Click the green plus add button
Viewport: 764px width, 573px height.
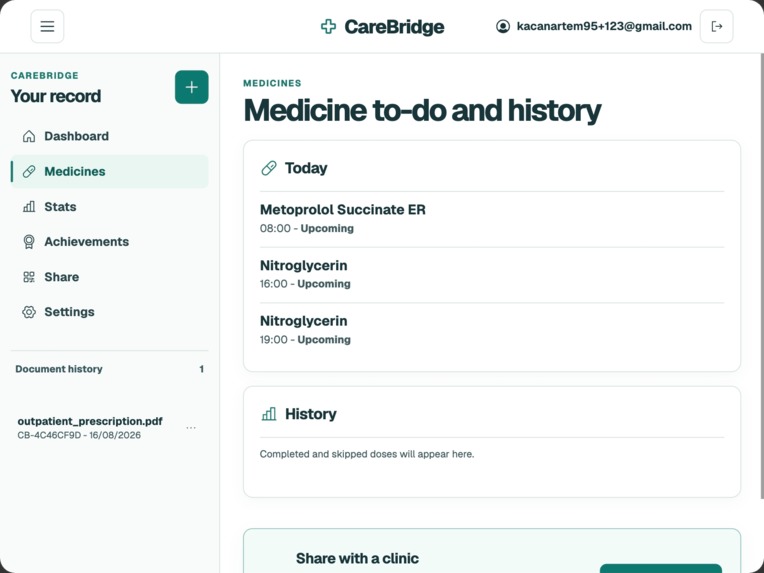pos(191,87)
